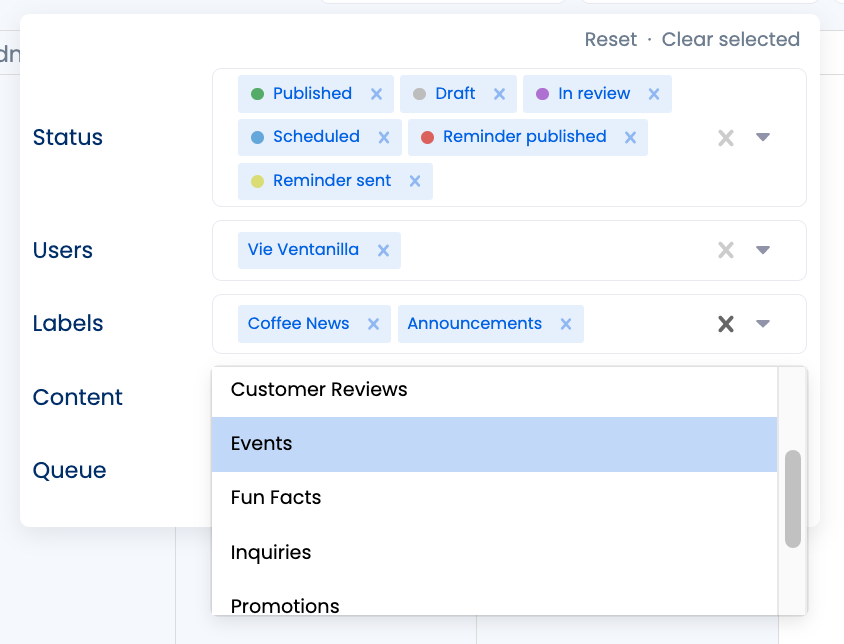Click the Reset link
The height and width of the screenshot is (644, 844).
pos(611,40)
